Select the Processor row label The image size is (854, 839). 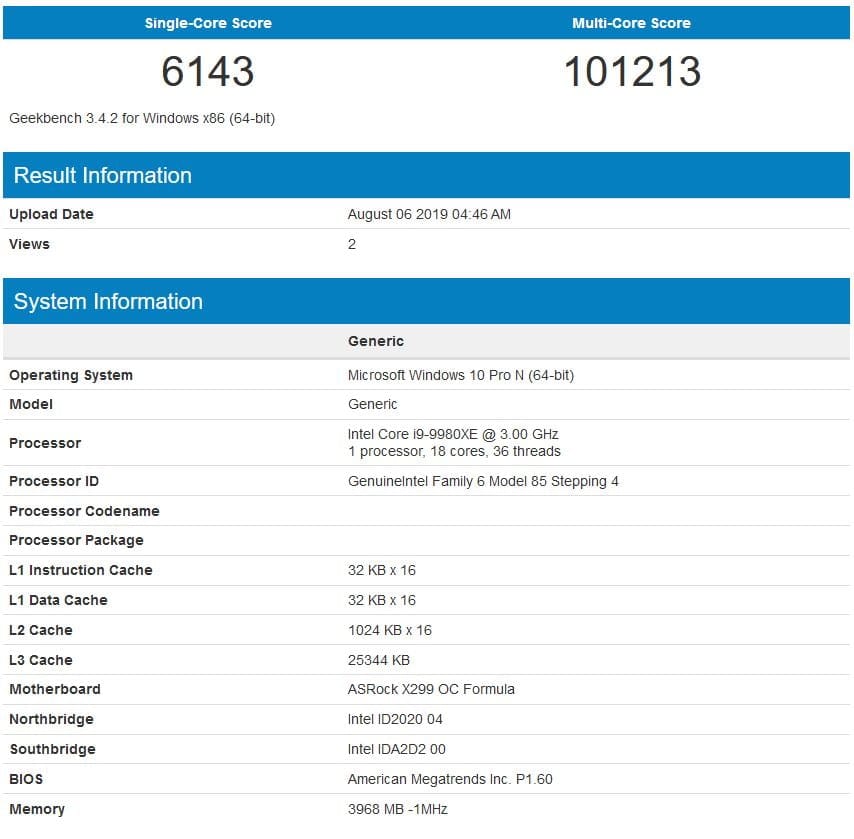coord(45,443)
